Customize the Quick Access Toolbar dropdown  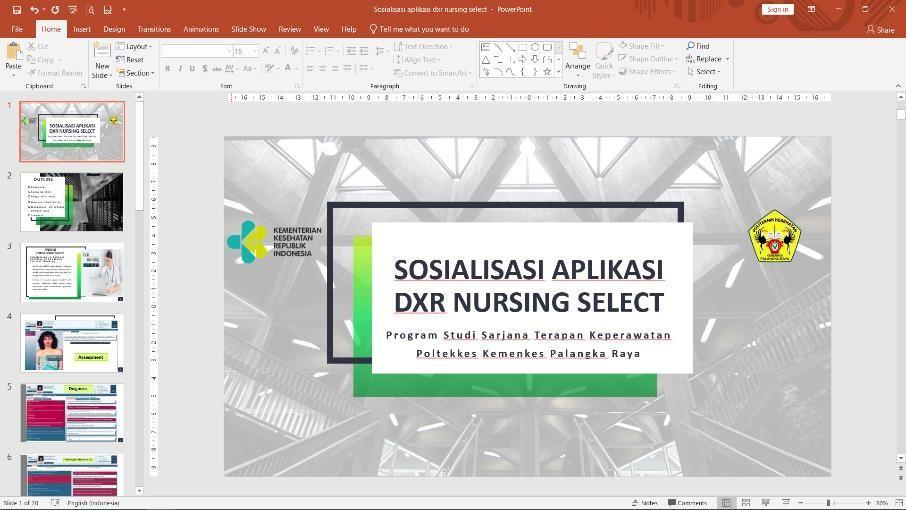(124, 9)
